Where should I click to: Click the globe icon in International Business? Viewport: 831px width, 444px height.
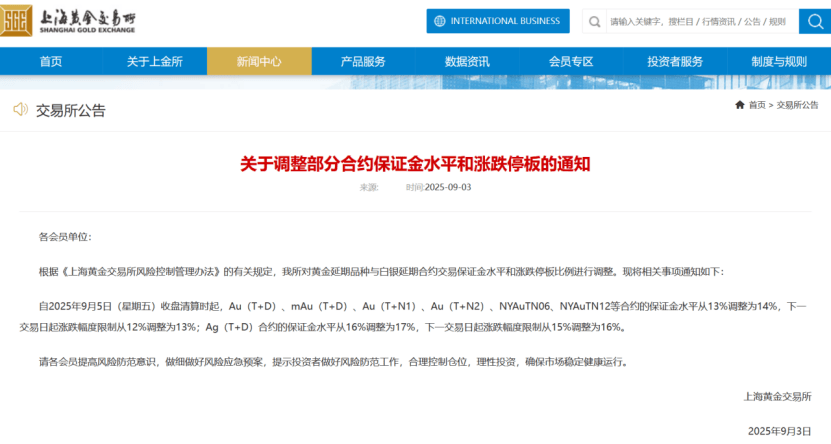pyautogui.click(x=440, y=21)
